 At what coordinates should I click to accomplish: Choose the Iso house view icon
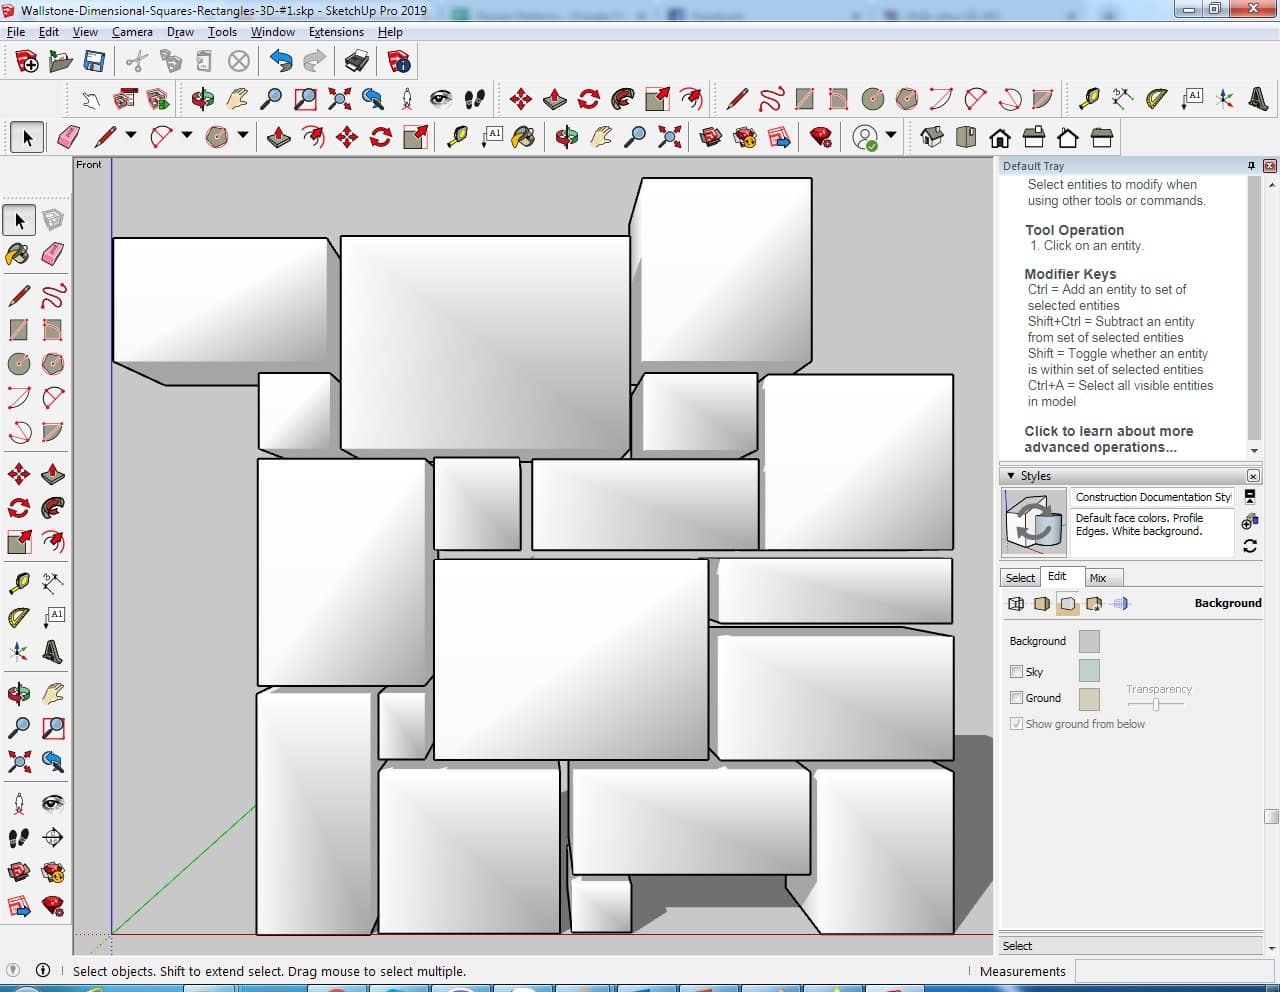tap(932, 137)
